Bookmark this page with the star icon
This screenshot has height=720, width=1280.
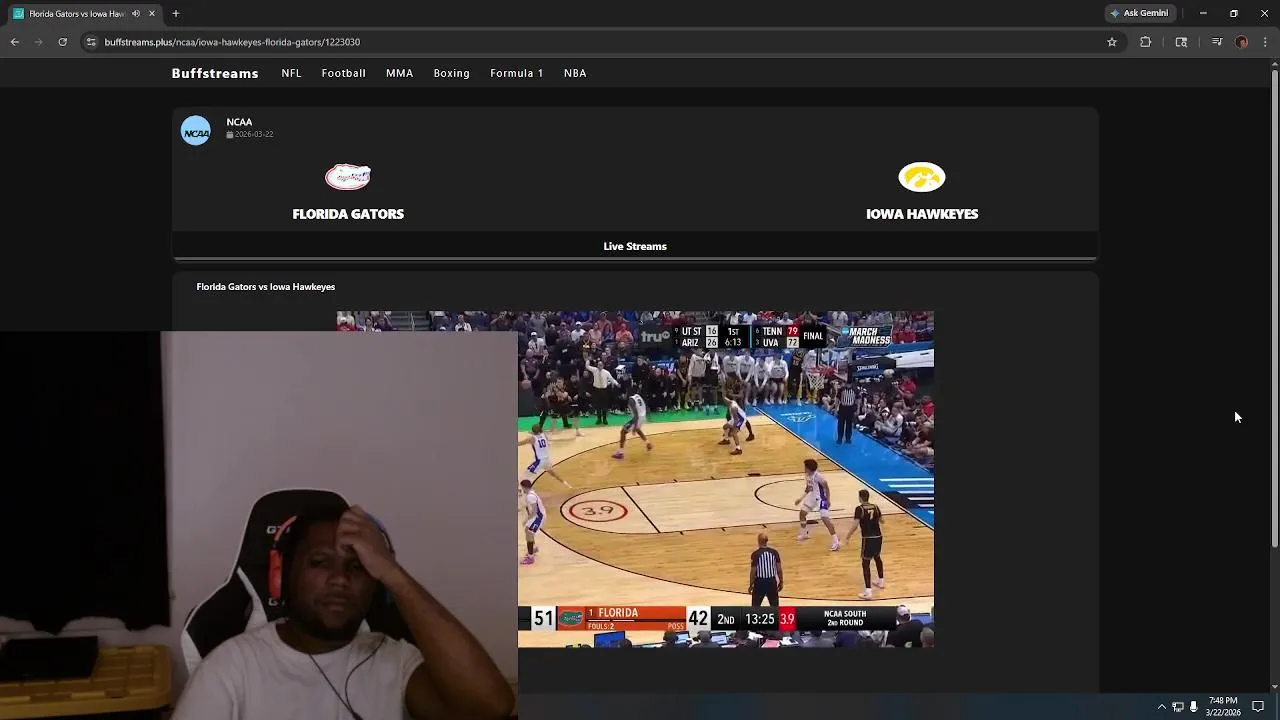tap(1112, 42)
